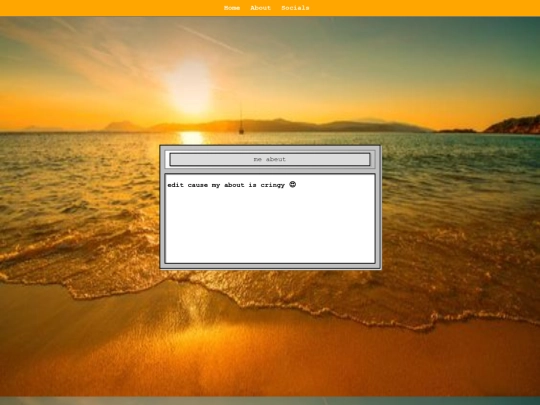Click the emoji after "cringy"
The width and height of the screenshot is (540, 405).
tap(292, 185)
